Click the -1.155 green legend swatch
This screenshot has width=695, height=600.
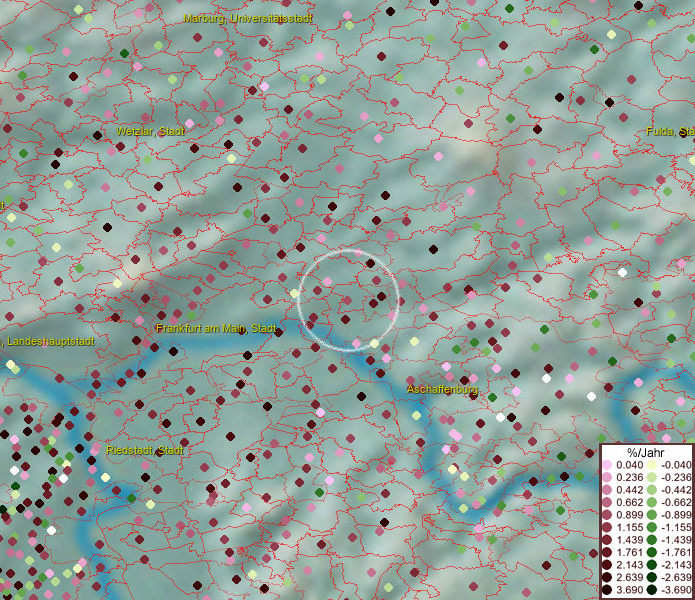[x=652, y=528]
